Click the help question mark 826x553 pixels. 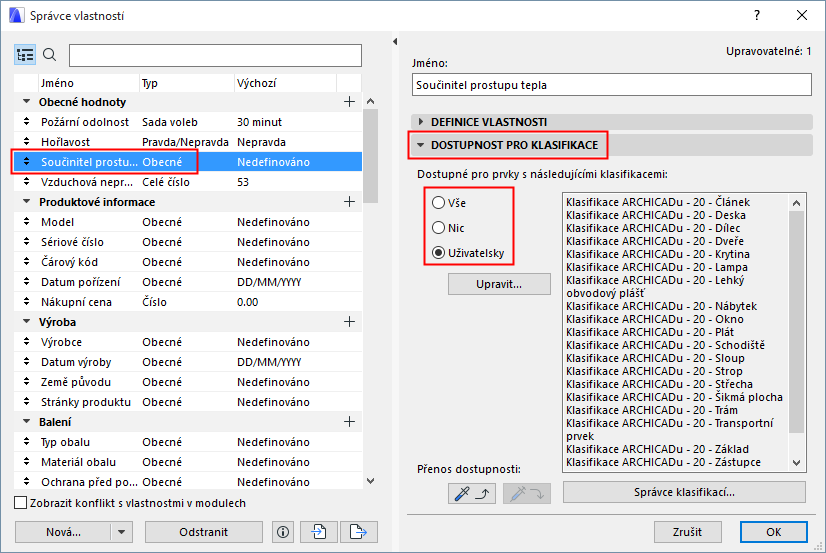[757, 15]
